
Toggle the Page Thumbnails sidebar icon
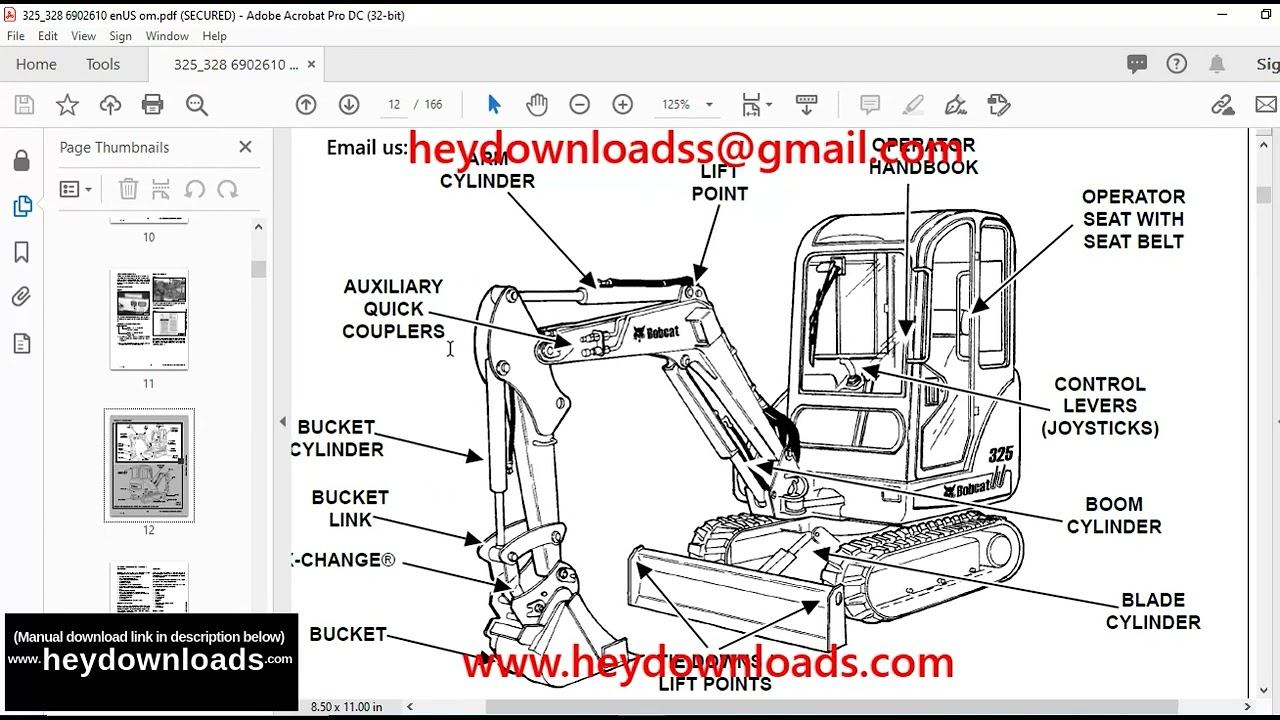point(21,207)
